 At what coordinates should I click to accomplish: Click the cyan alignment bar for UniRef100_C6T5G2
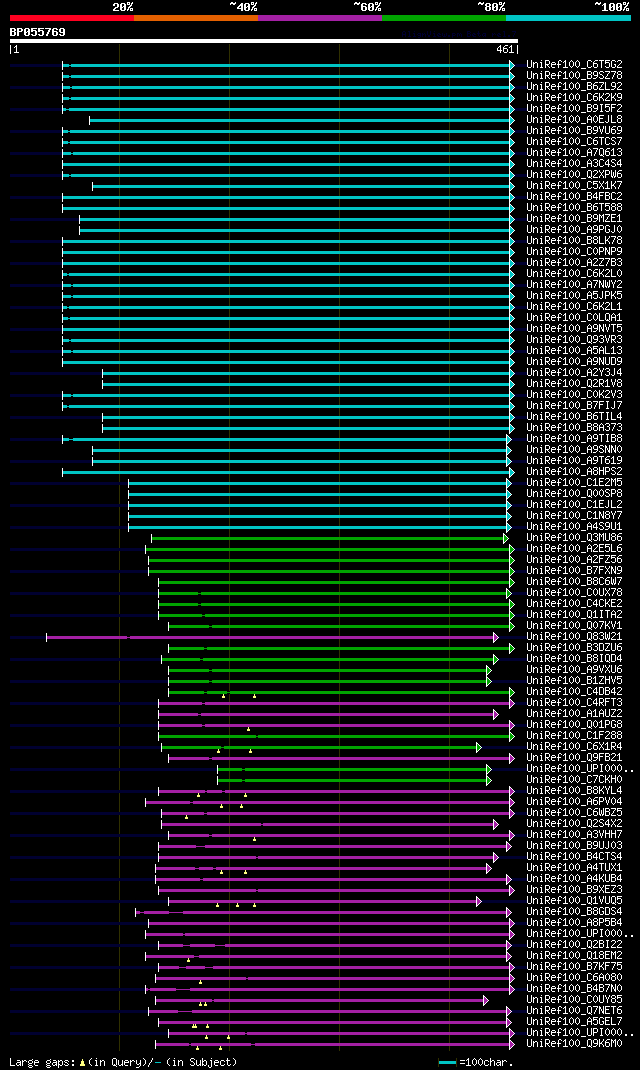click(x=287, y=66)
